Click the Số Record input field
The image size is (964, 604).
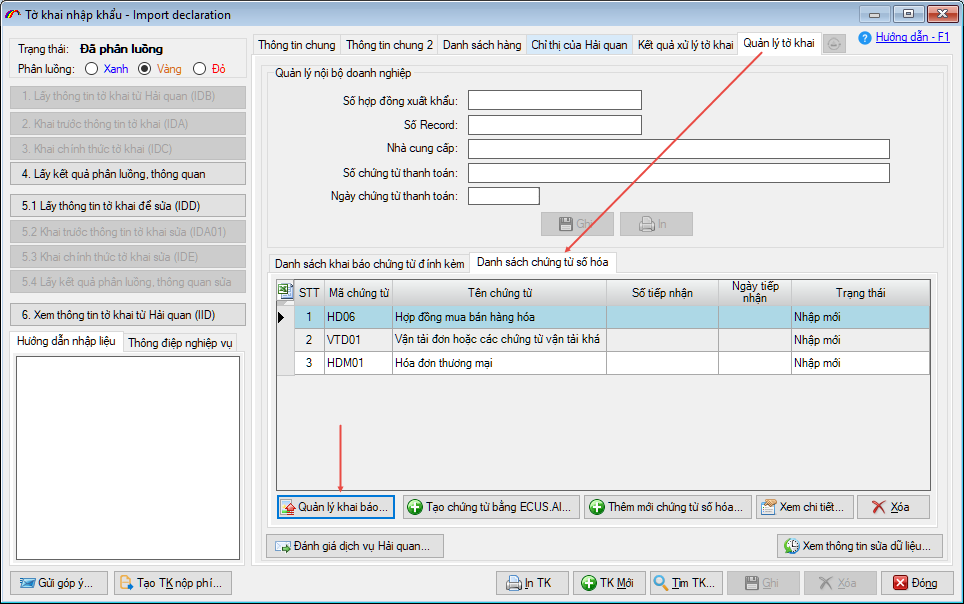555,125
